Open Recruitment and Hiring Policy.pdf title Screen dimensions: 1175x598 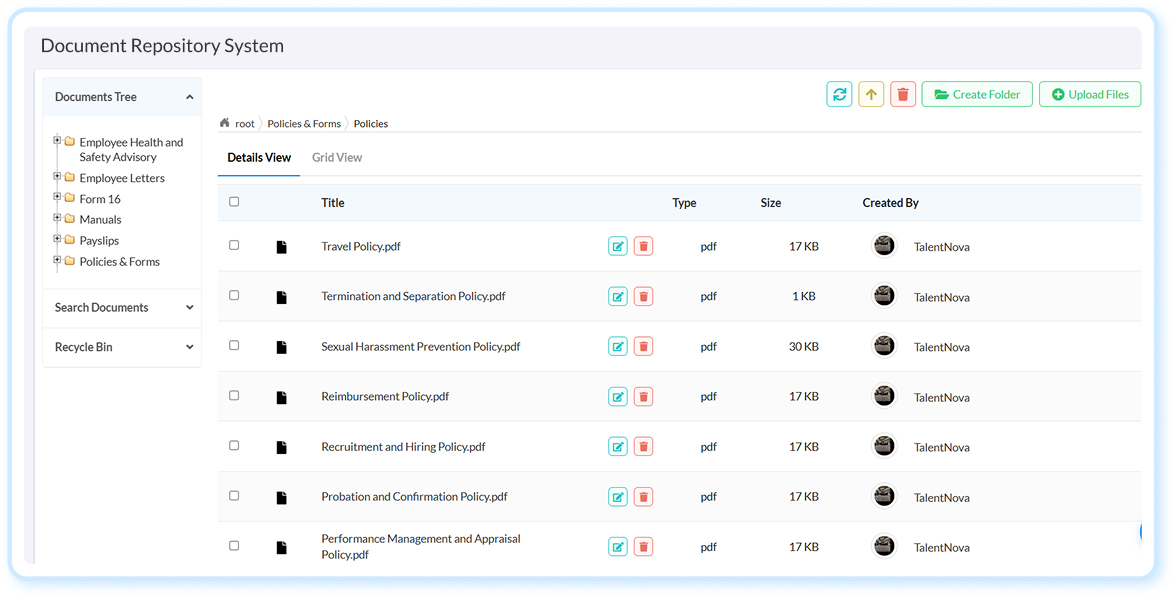coord(403,447)
